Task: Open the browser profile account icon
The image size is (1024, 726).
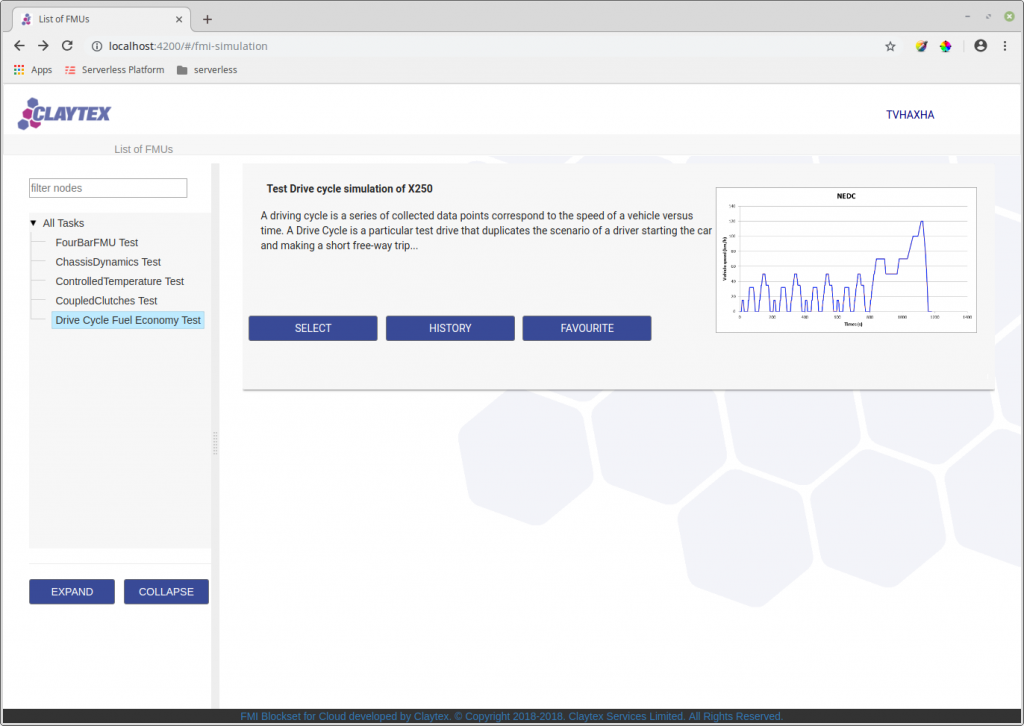Action: (980, 46)
